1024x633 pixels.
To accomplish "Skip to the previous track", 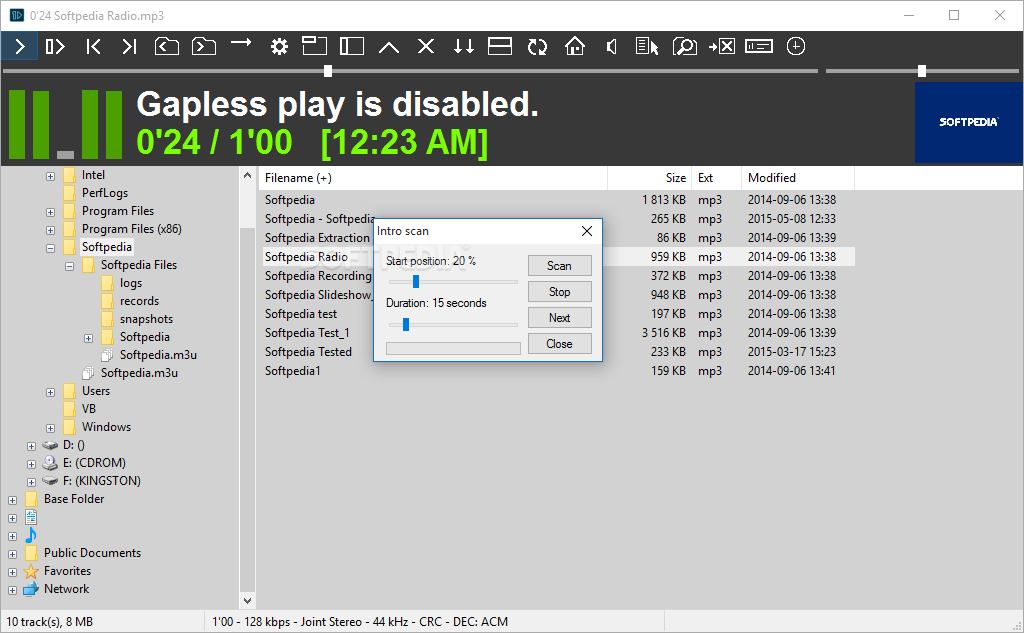I will [93, 46].
